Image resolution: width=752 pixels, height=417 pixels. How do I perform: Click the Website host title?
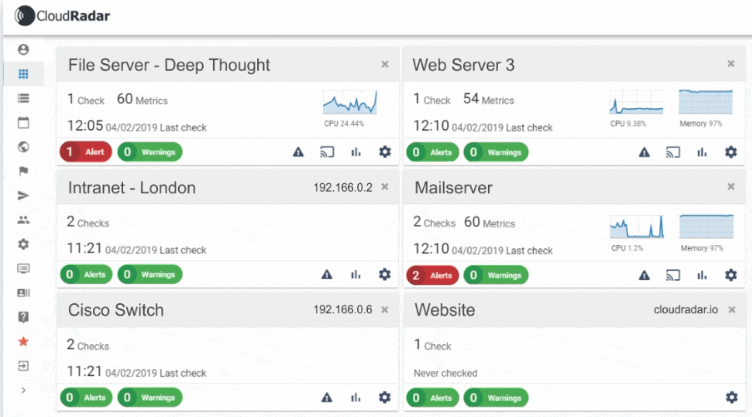(445, 310)
